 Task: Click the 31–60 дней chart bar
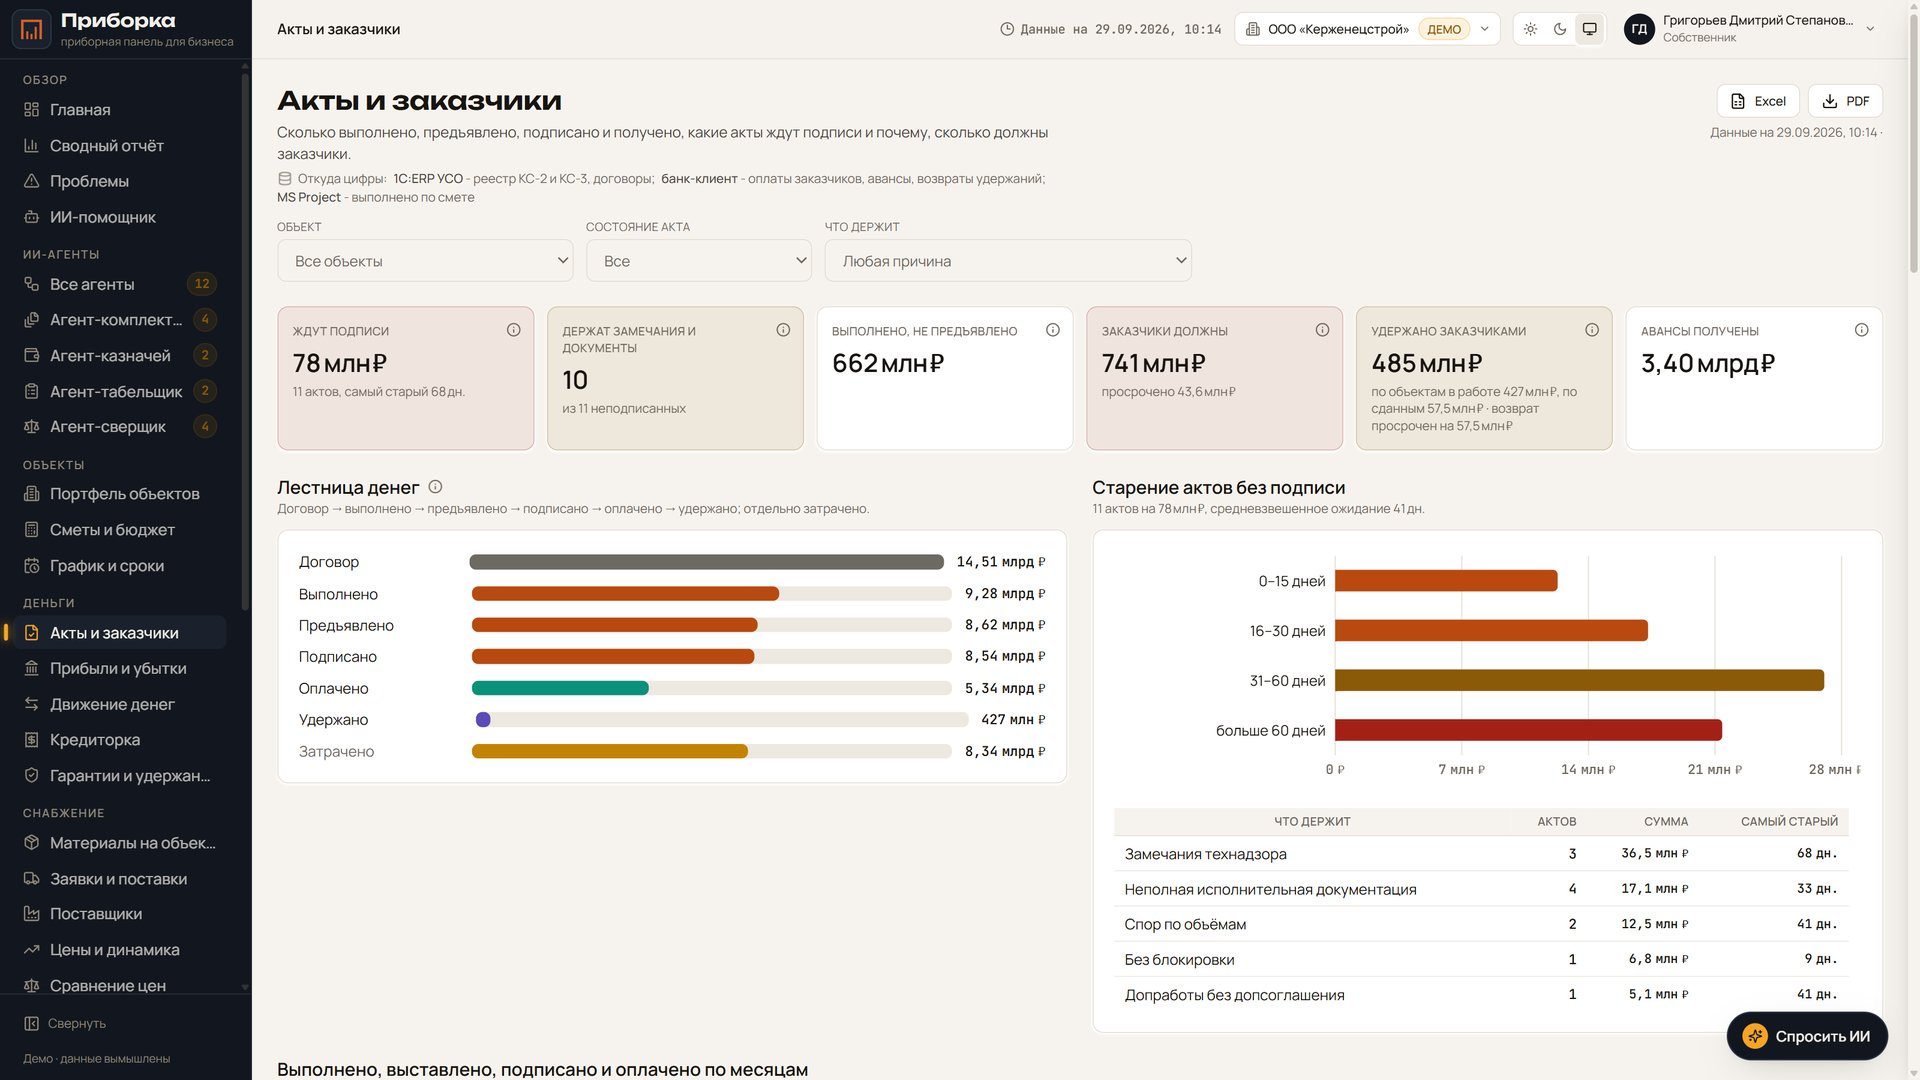tap(1579, 681)
